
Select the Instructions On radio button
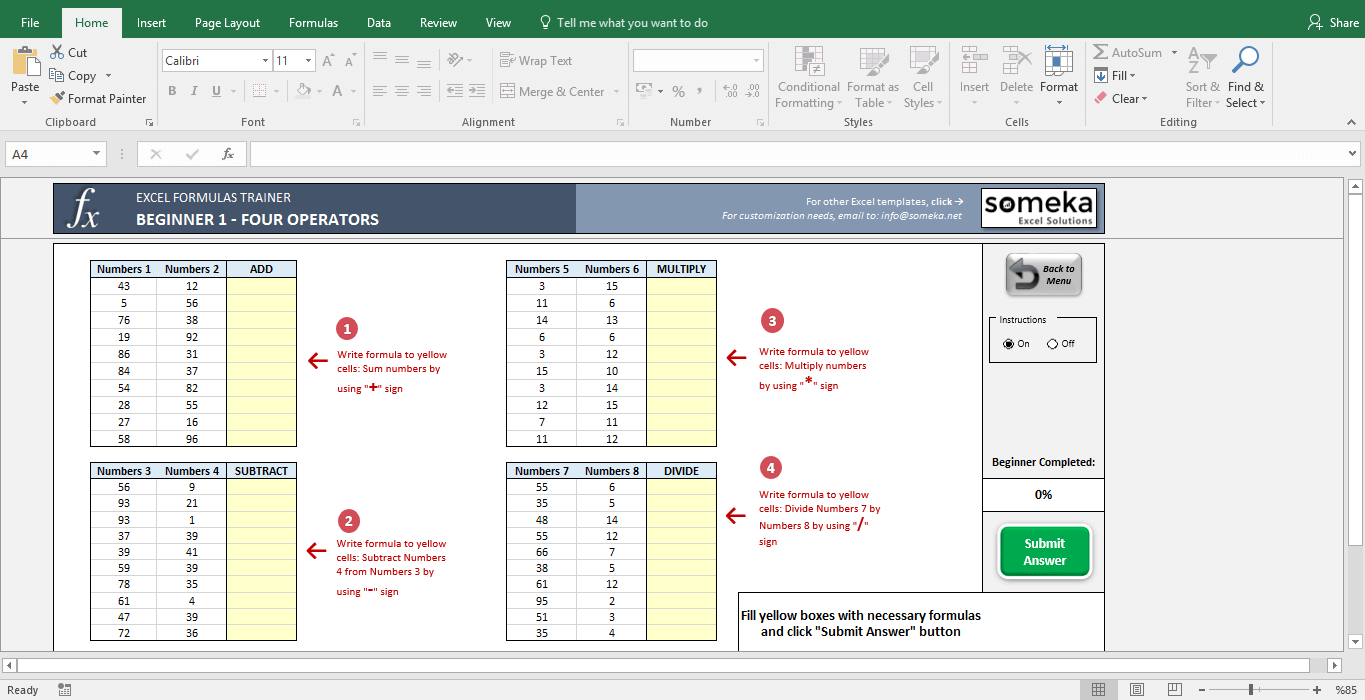[x=1008, y=344]
